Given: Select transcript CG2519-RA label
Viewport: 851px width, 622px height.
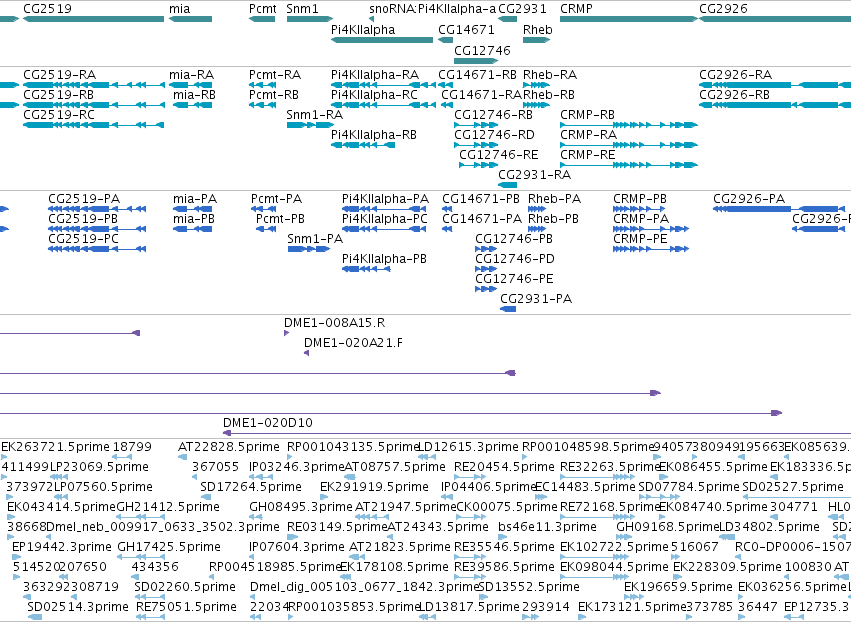Looking at the screenshot, I should tap(60, 74).
